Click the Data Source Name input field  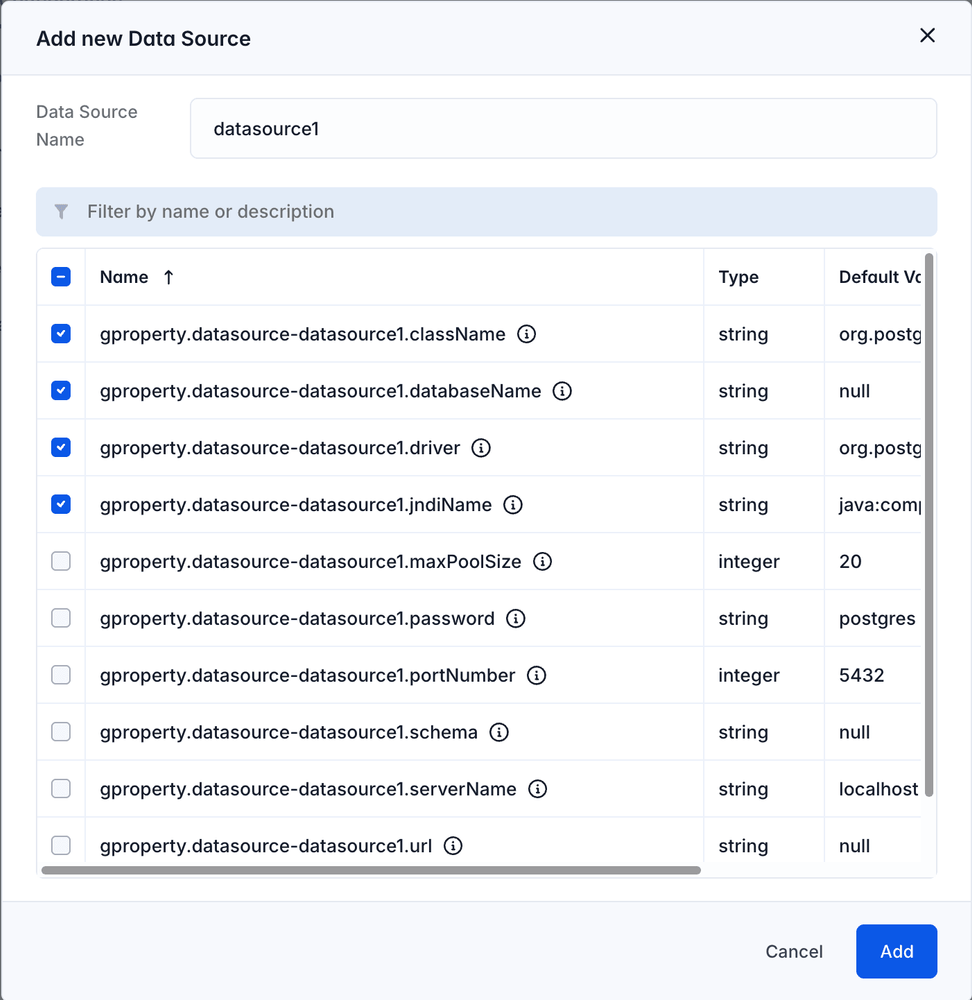pos(562,128)
